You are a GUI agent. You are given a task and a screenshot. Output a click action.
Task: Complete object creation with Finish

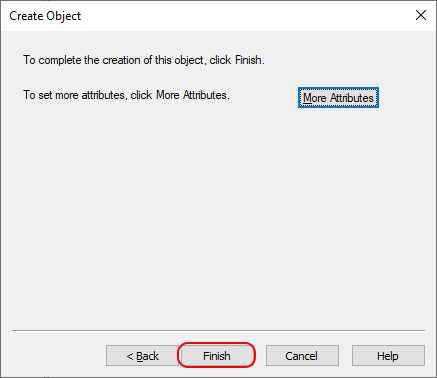coord(217,356)
